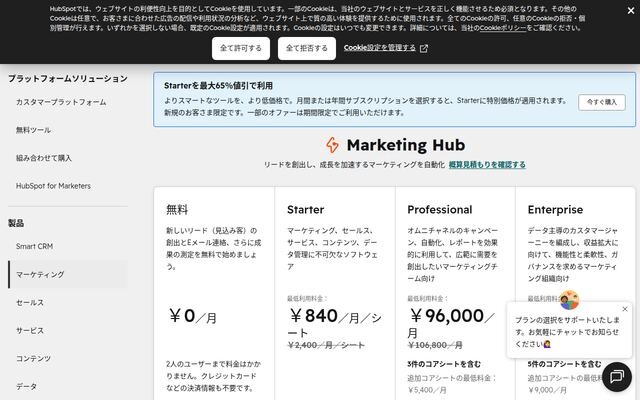Select HubSpot for Marketers sidebar item
Viewport: 640px width, 400px height.
click(53, 186)
